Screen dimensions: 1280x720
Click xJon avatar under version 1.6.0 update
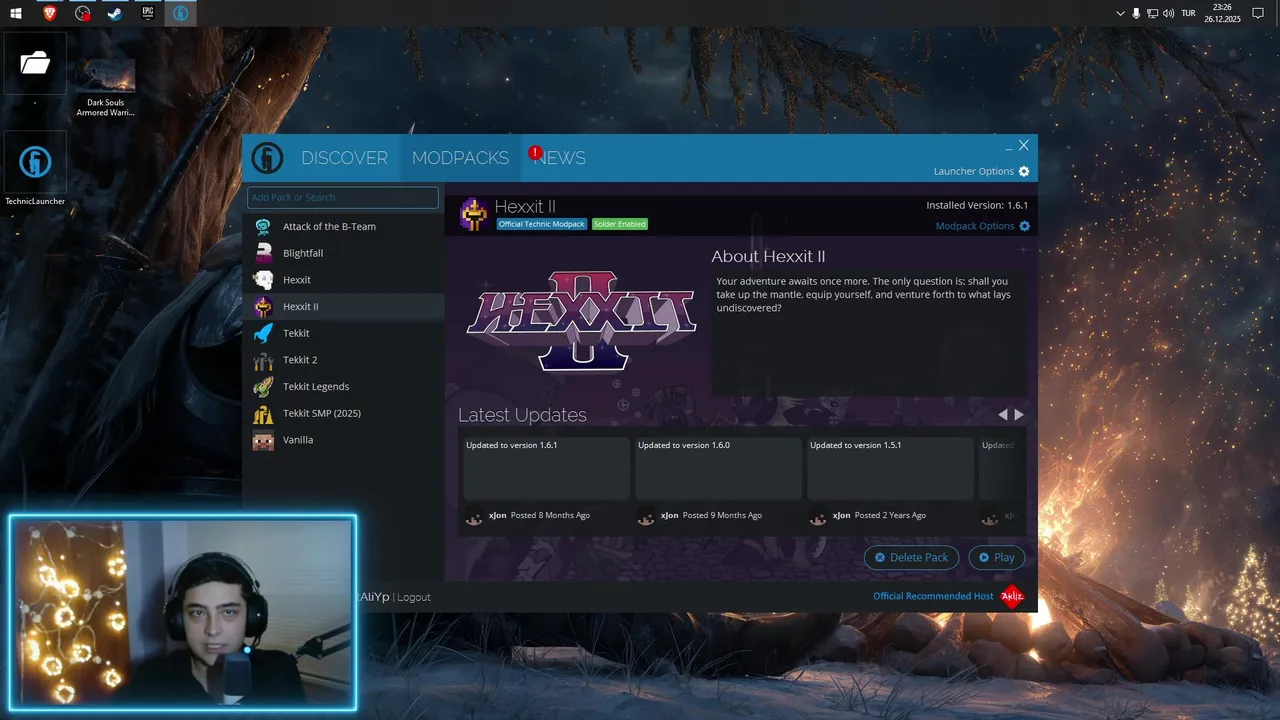(x=646, y=517)
